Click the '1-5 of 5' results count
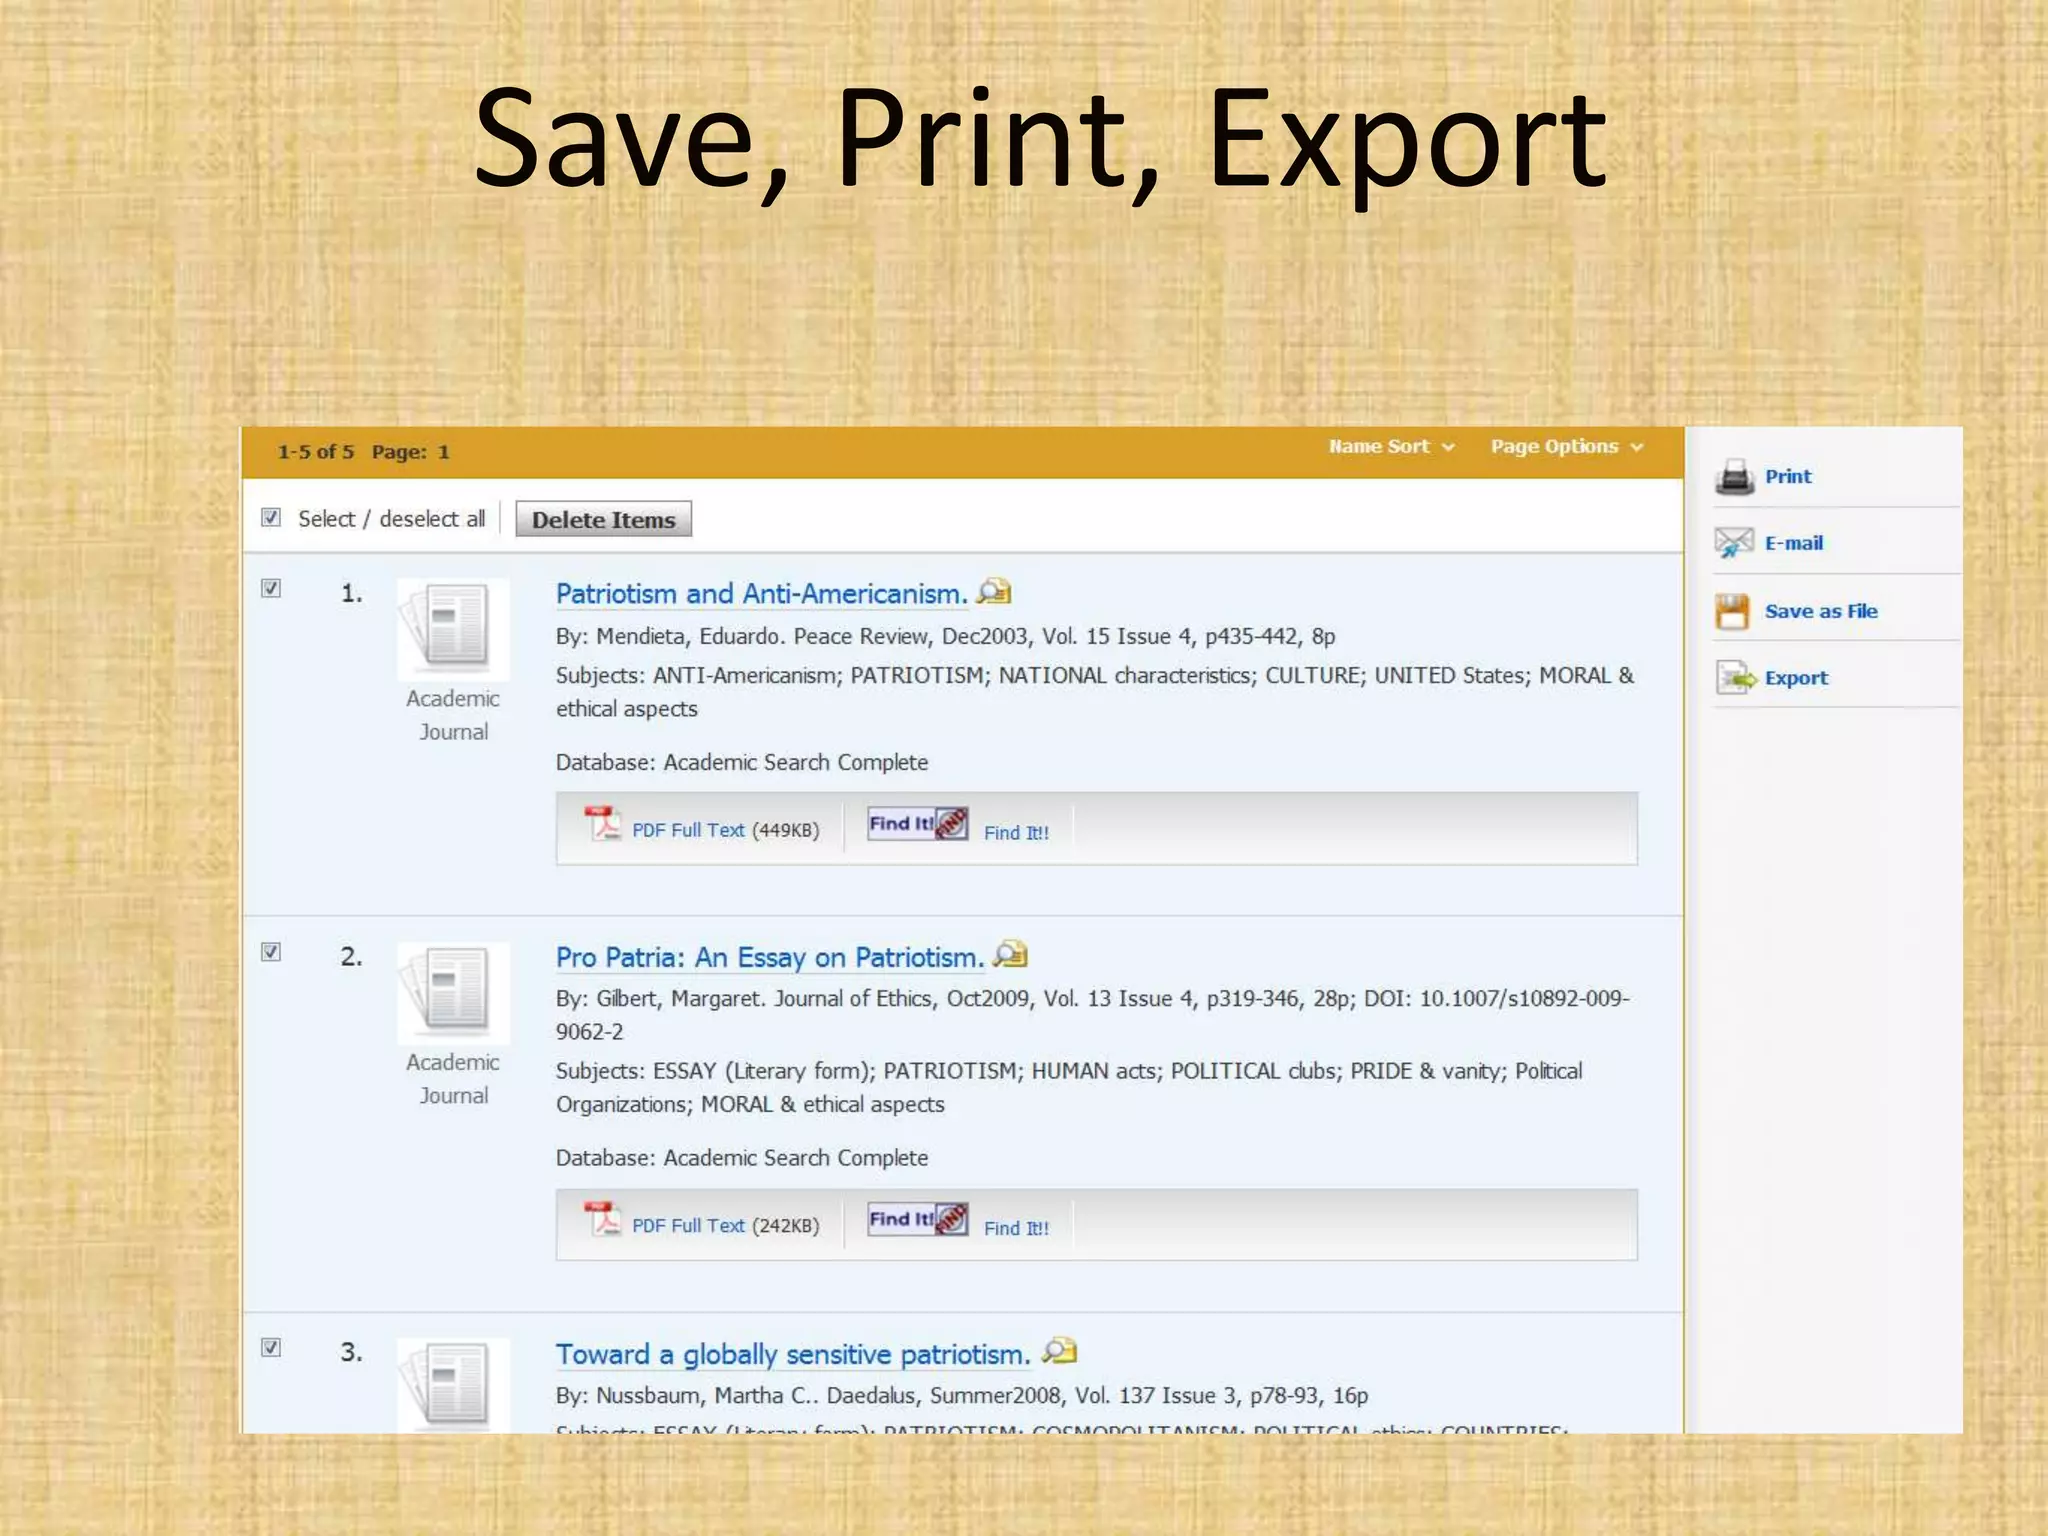This screenshot has height=1536, width=2048. coord(316,452)
